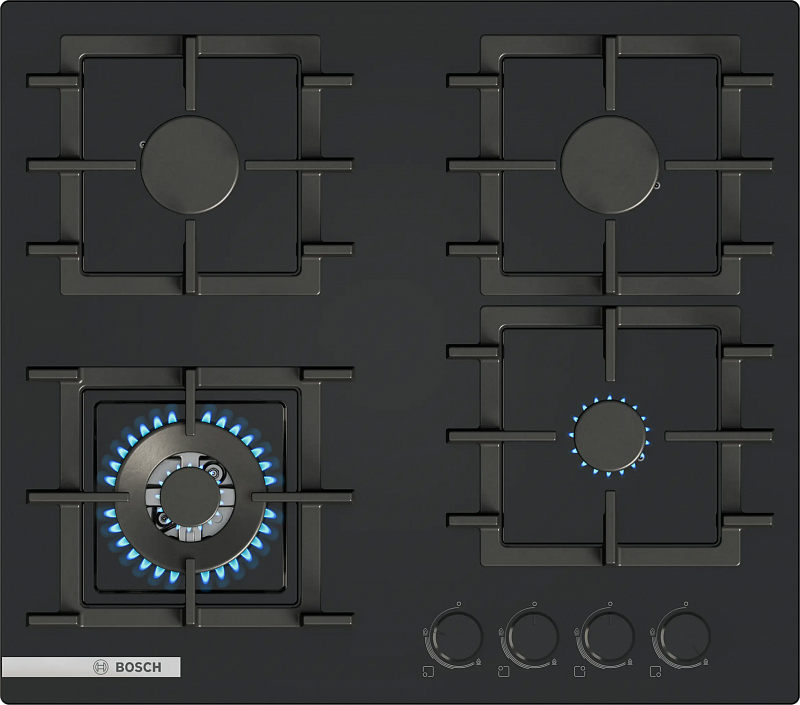The height and width of the screenshot is (705, 800).
Task: Click the lit rear-right burner ring
Action: pyautogui.click(x=608, y=435)
